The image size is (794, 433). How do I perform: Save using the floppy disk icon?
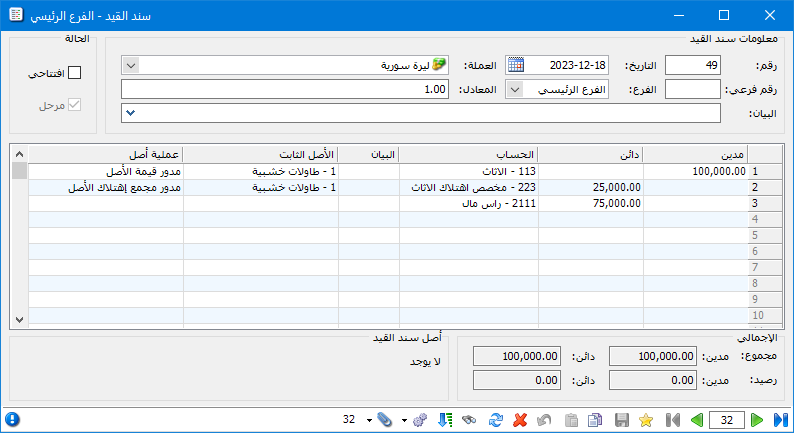(622, 420)
